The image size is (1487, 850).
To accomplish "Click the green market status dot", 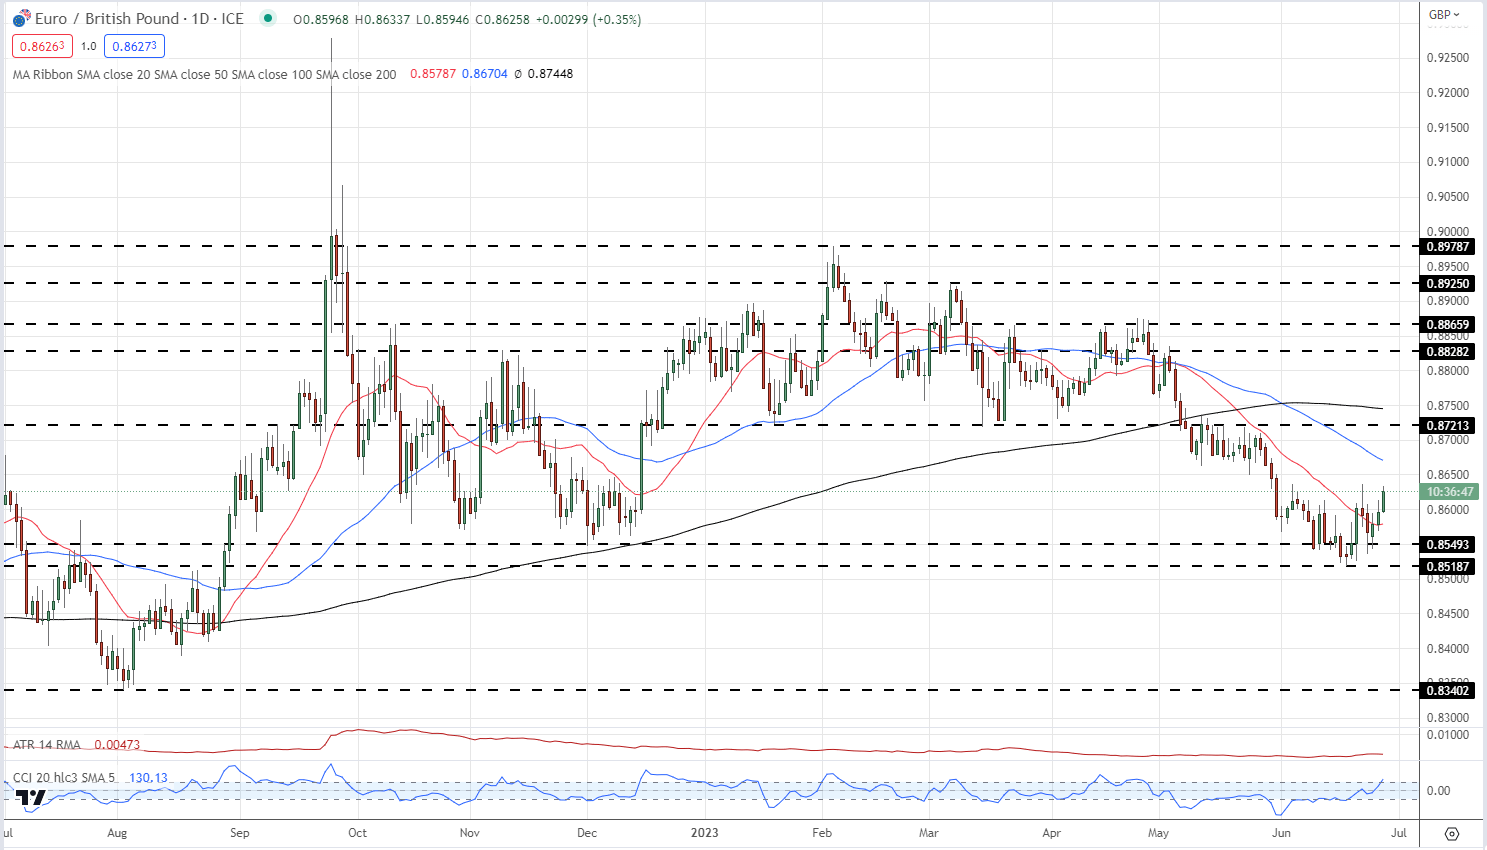I will [267, 18].
